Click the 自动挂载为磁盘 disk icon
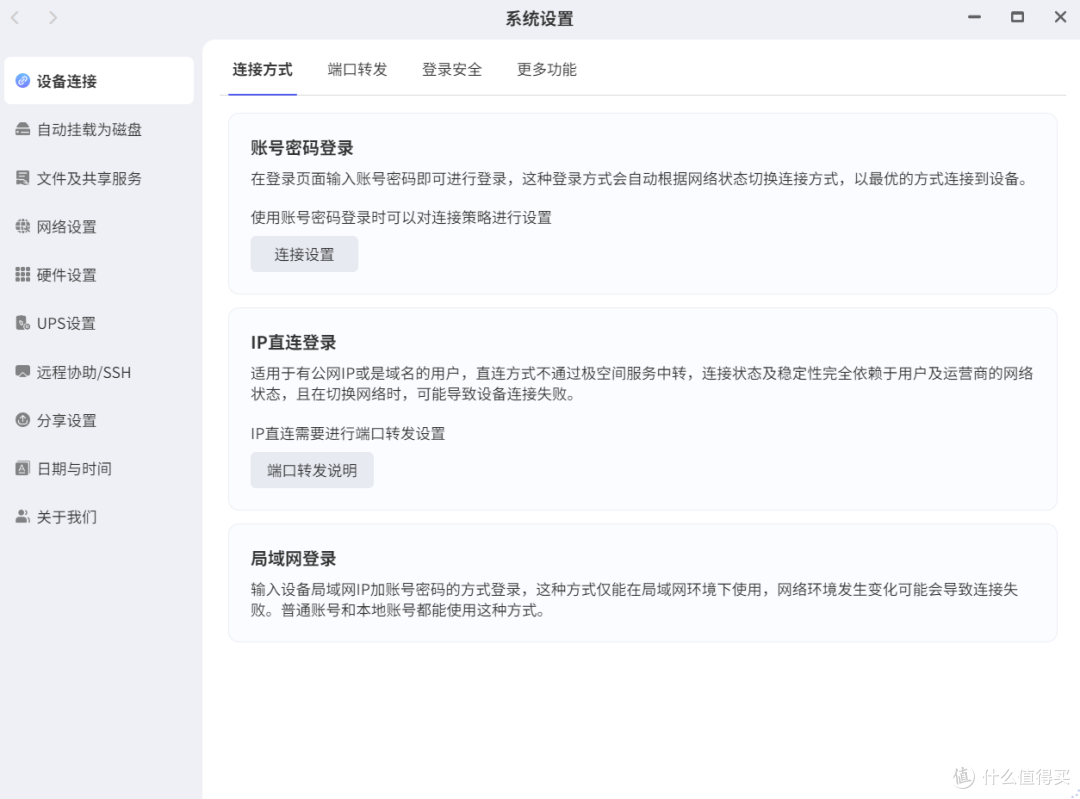 [x=23, y=129]
